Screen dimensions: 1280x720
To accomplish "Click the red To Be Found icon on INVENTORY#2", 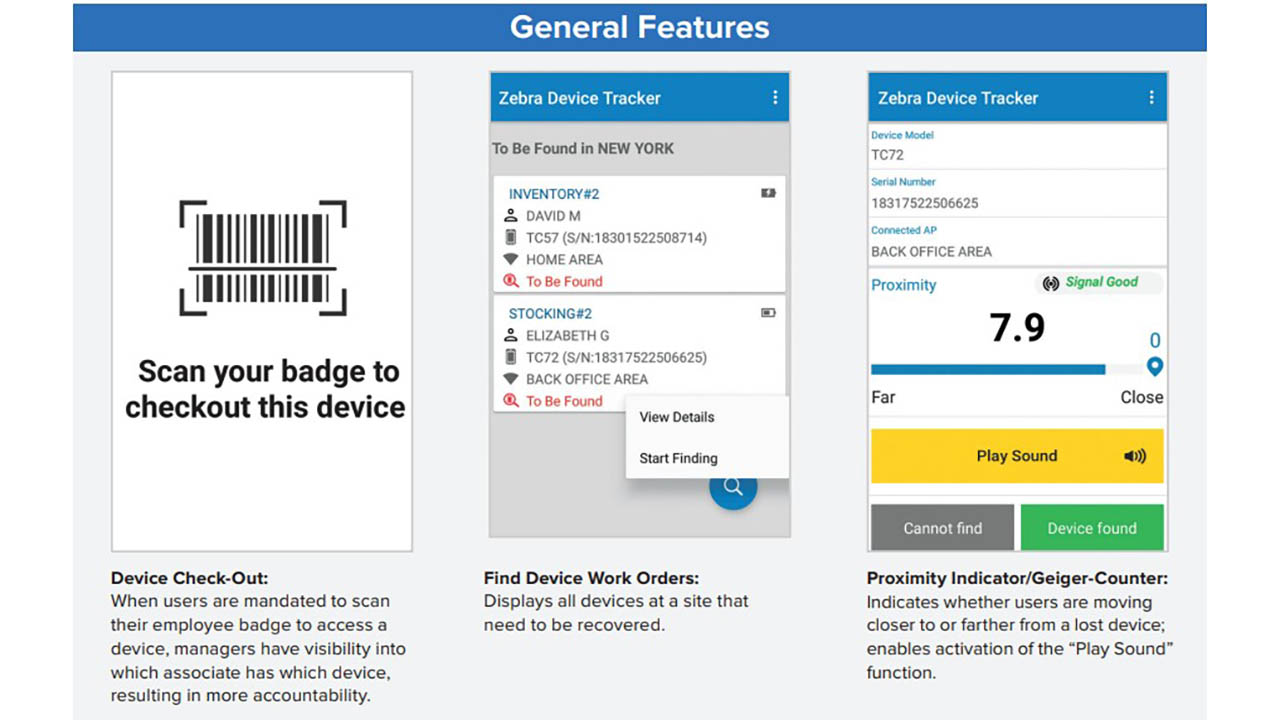I will tap(512, 281).
